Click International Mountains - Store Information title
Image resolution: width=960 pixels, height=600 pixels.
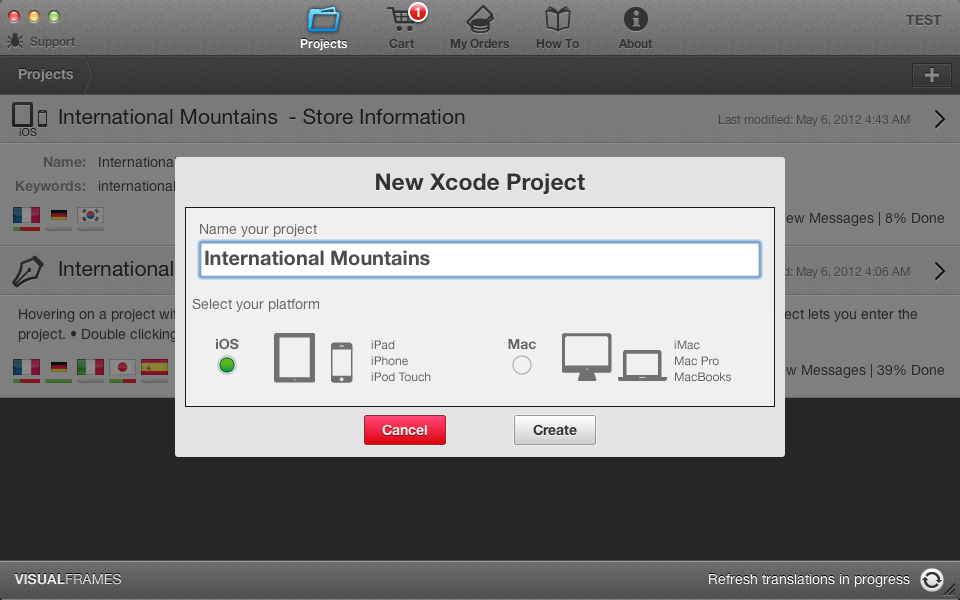pos(261,117)
